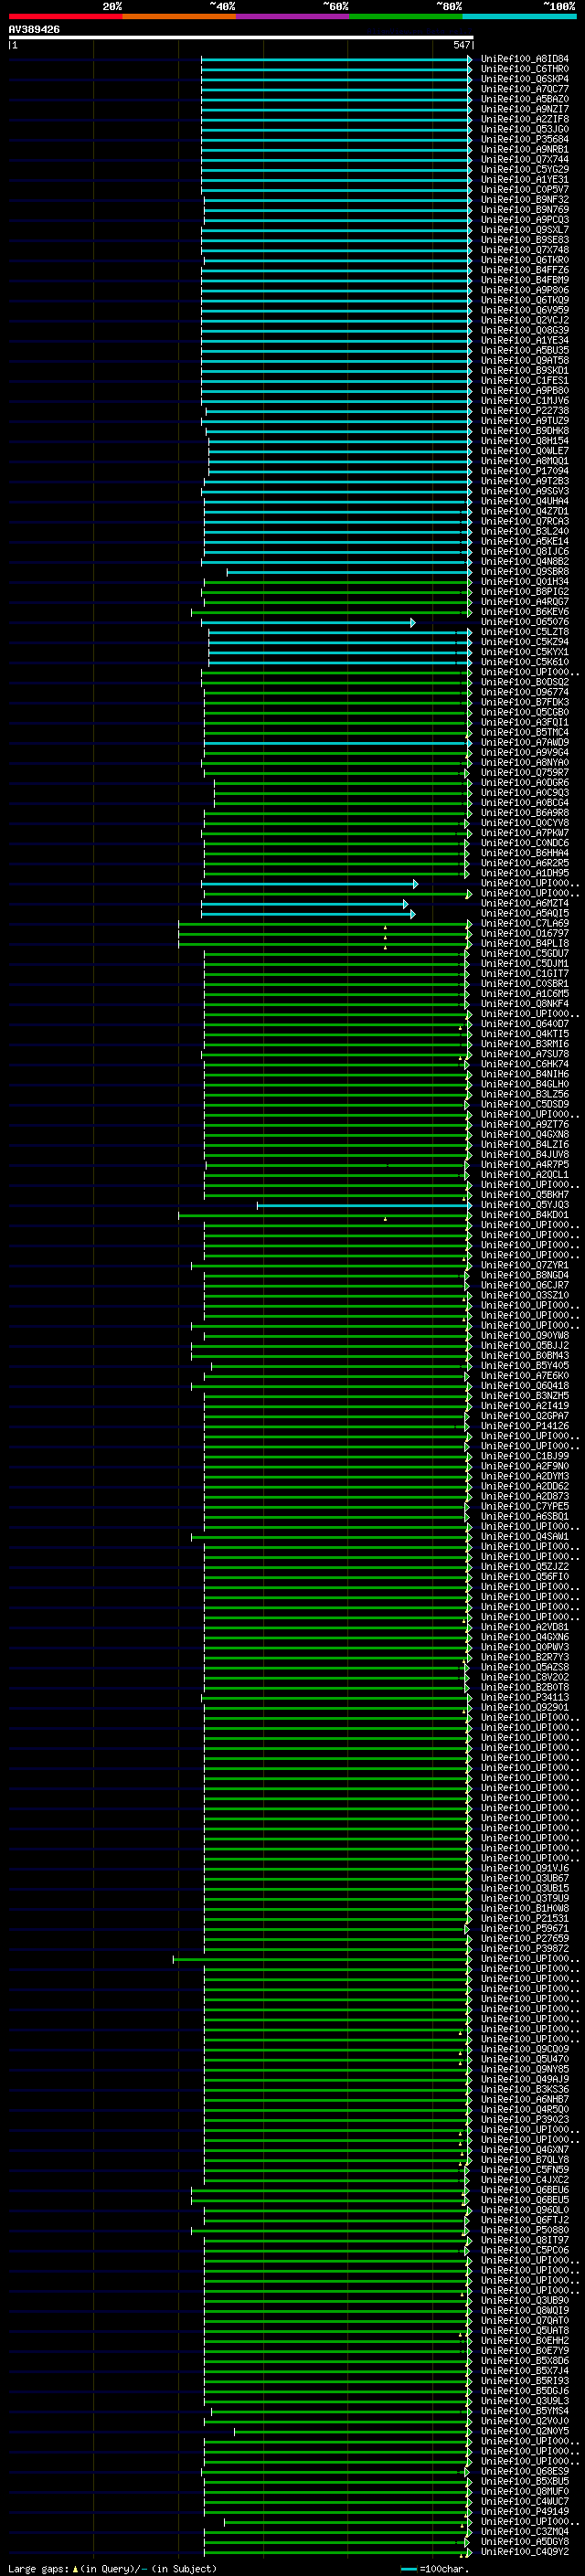Select hit label UniRef100_Q5YJQ3

[524, 1205]
